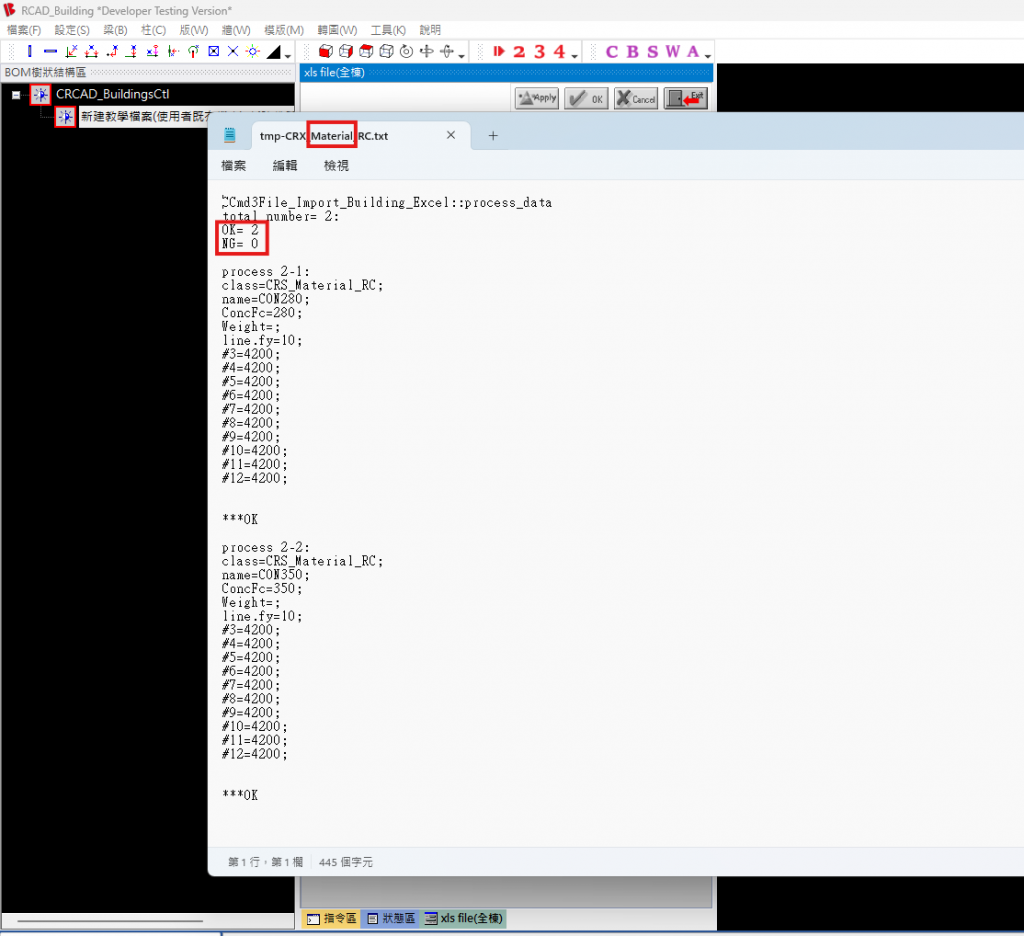Click the yellow sun snap-point icon
The image size is (1024, 936).
tap(253, 51)
